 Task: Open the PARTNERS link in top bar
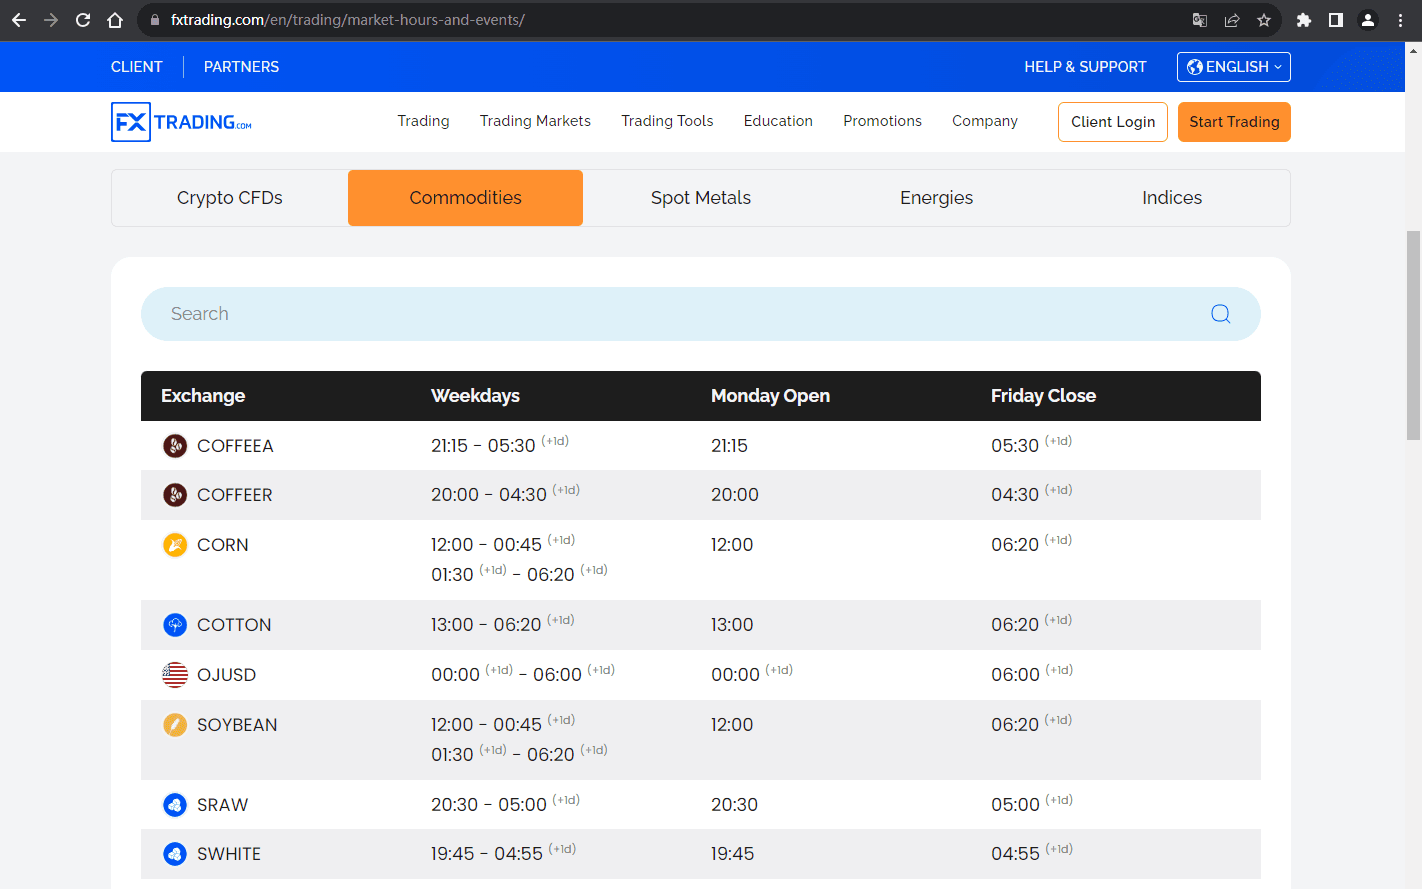point(242,67)
